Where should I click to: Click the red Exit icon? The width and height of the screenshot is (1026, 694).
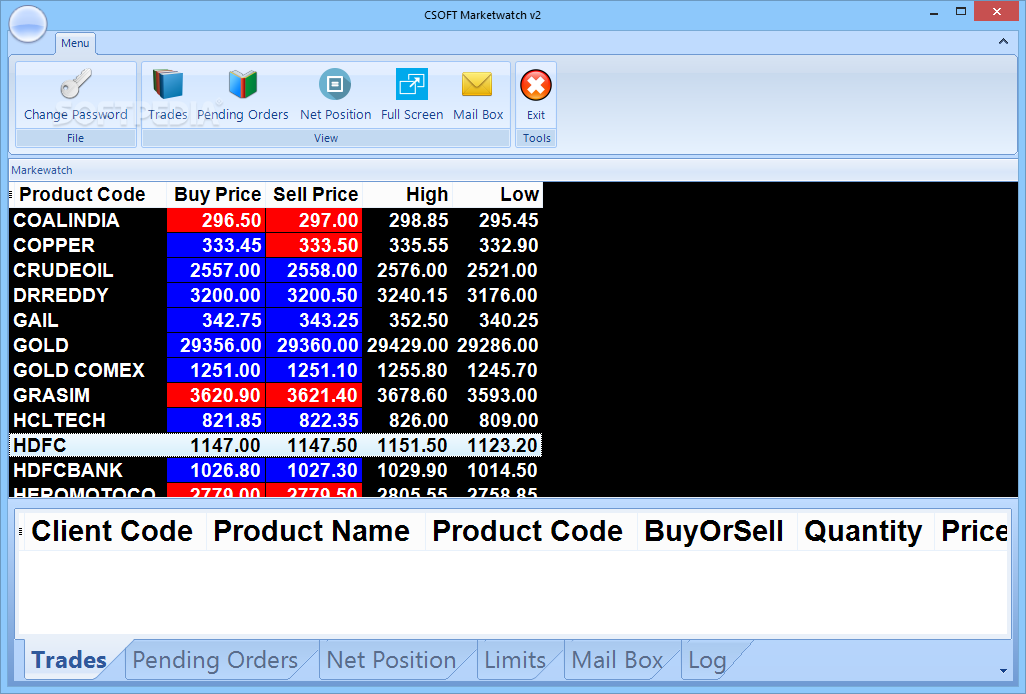coord(536,86)
